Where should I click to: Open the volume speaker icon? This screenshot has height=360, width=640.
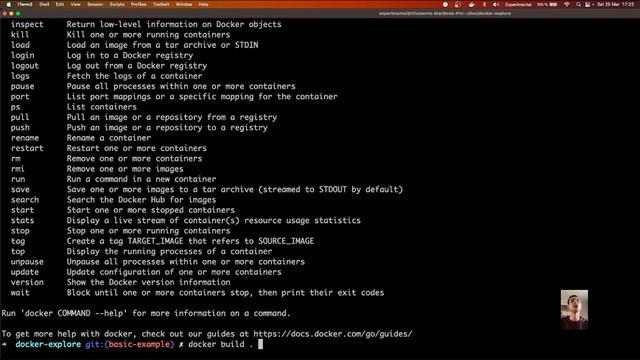(496, 4)
